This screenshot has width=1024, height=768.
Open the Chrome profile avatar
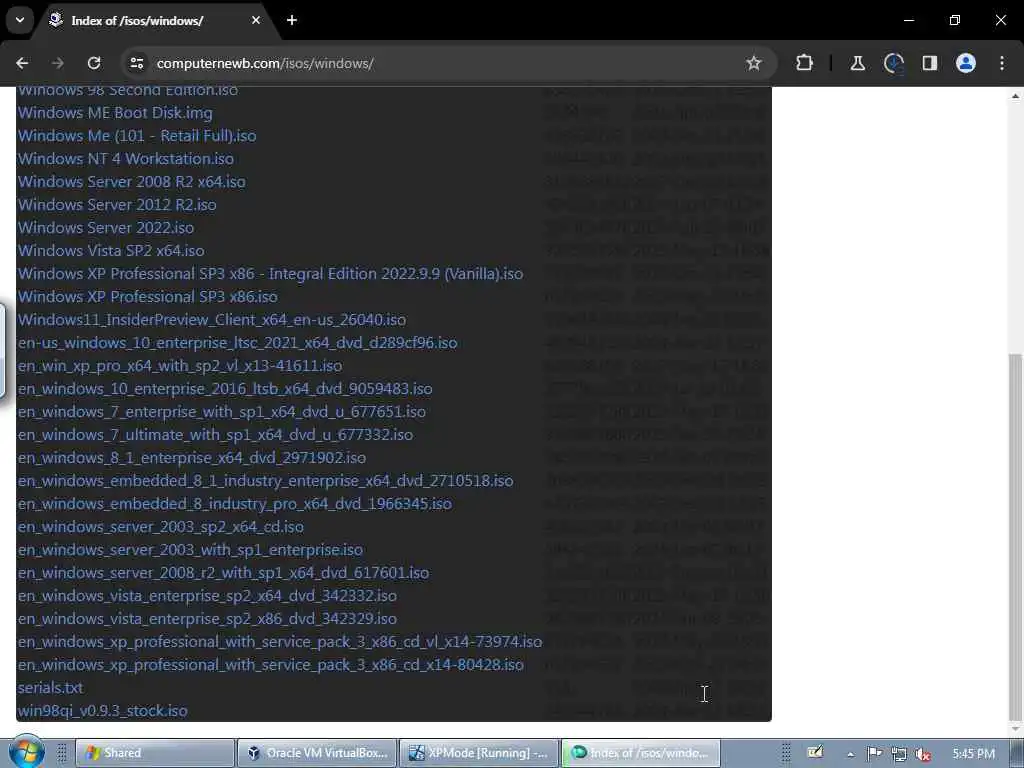point(966,63)
